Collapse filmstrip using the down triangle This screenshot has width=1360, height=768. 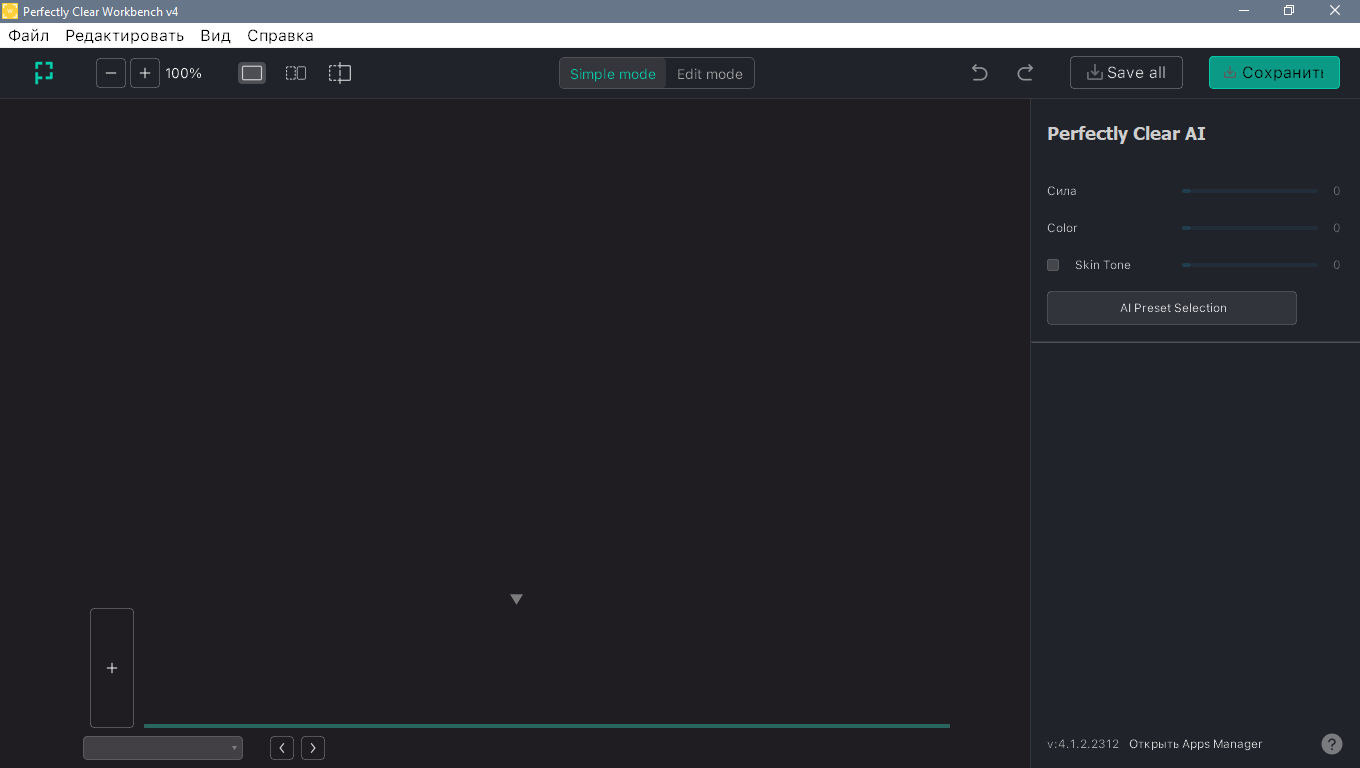[516, 599]
